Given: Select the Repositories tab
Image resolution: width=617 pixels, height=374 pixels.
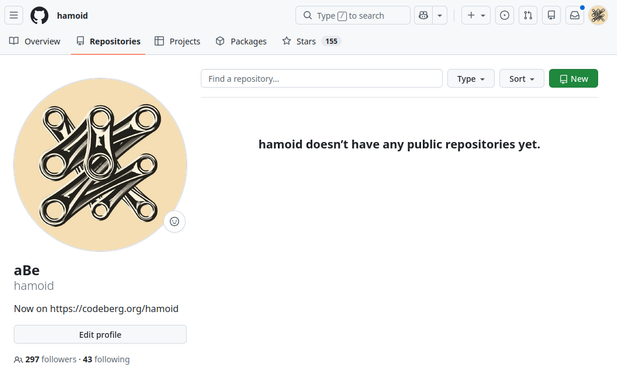Looking at the screenshot, I should 108,41.
